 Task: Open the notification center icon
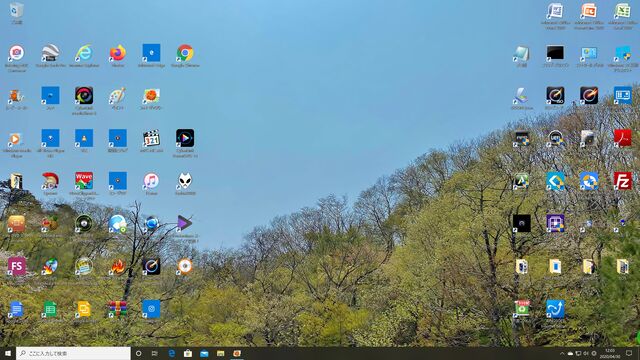click(629, 353)
